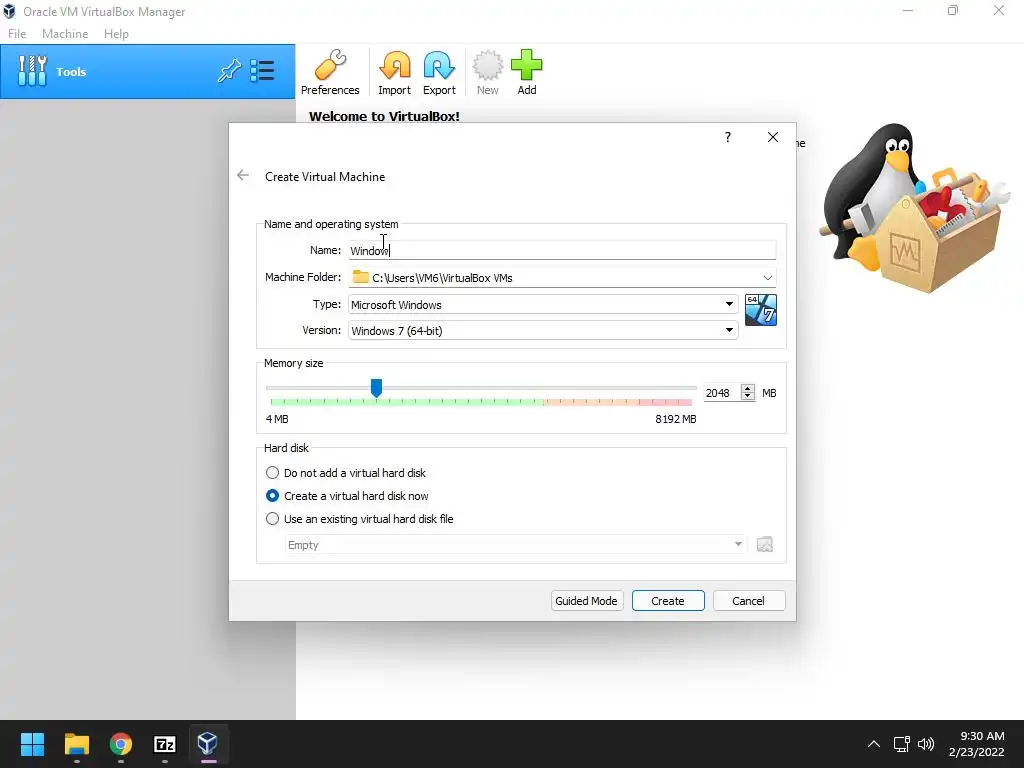The height and width of the screenshot is (768, 1024).
Task: Open 7-Zip from the taskbar
Action: point(165,744)
